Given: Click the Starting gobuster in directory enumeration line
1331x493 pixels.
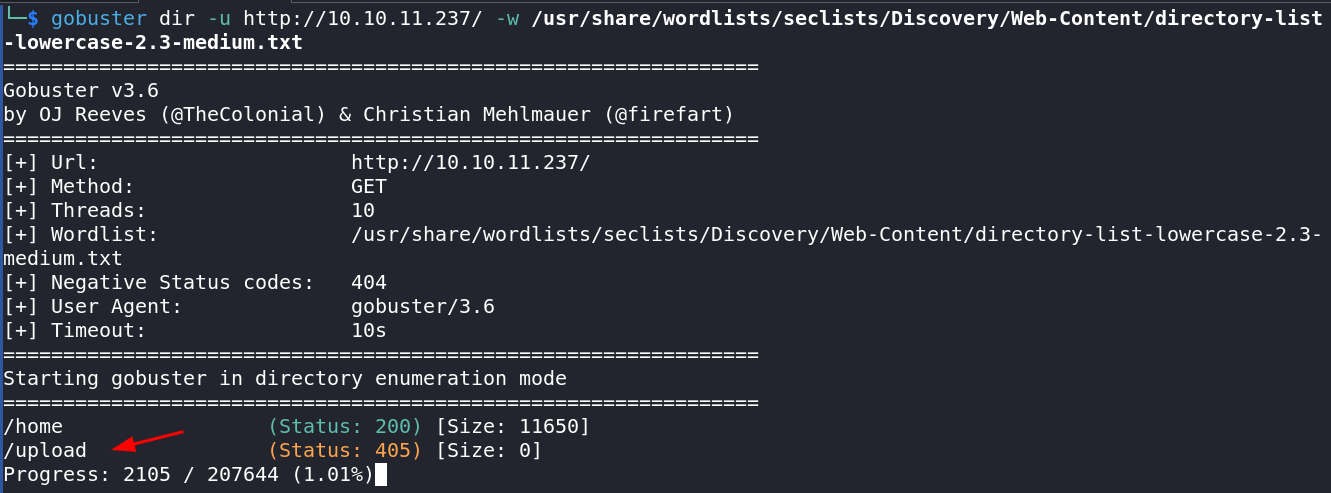Looking at the screenshot, I should (x=285, y=379).
